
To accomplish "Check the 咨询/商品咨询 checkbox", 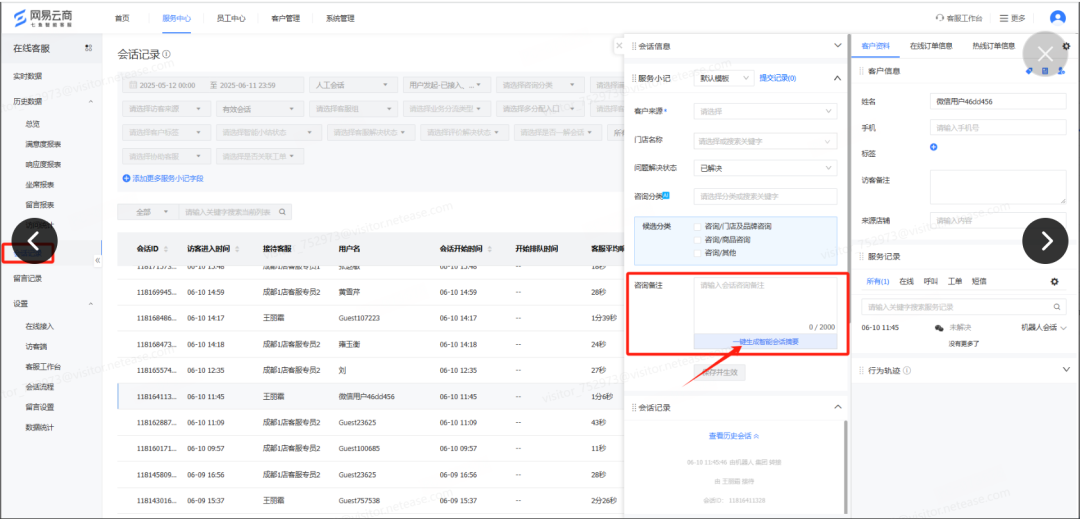I will coord(697,240).
